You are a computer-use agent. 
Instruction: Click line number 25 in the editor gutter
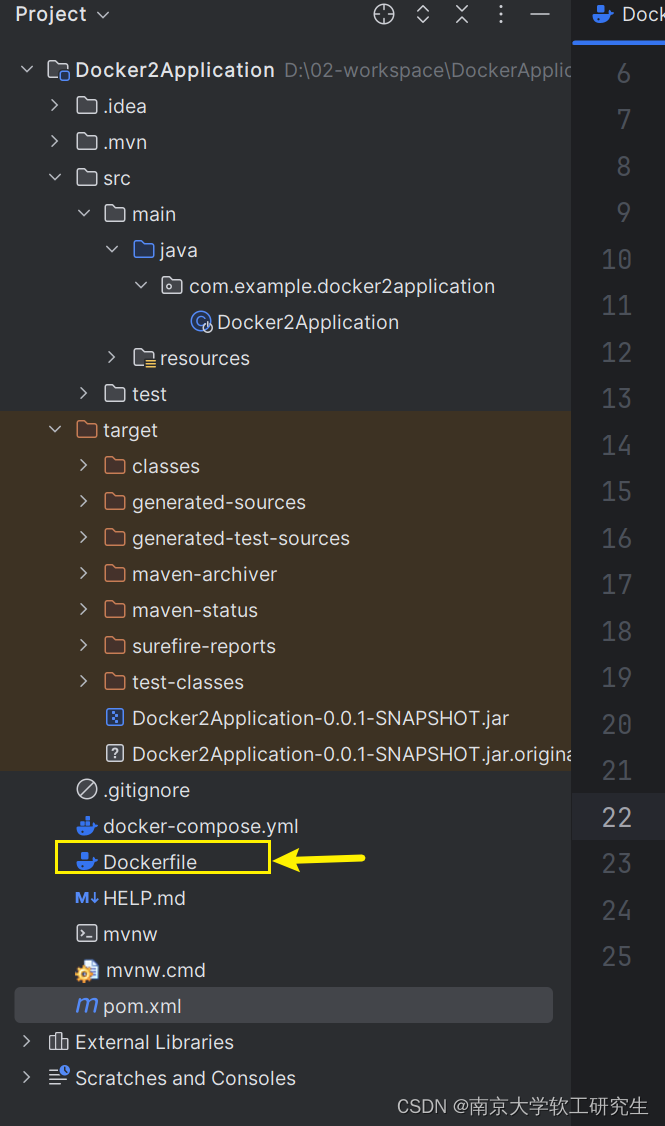pos(617,956)
